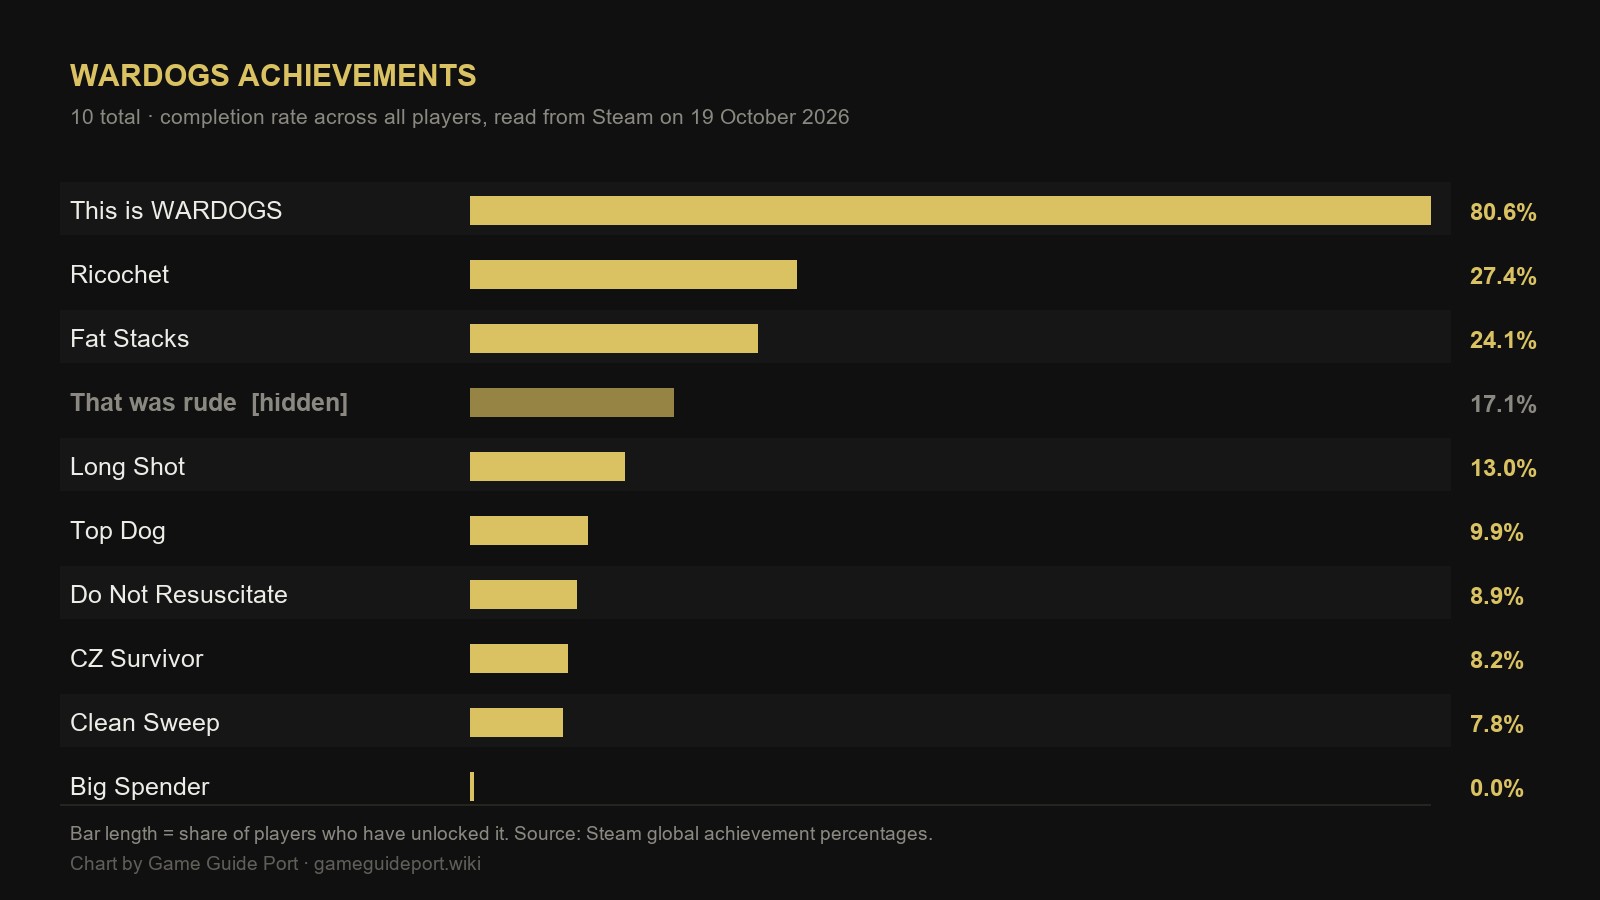Click the Clean Sweep bar

[516, 723]
